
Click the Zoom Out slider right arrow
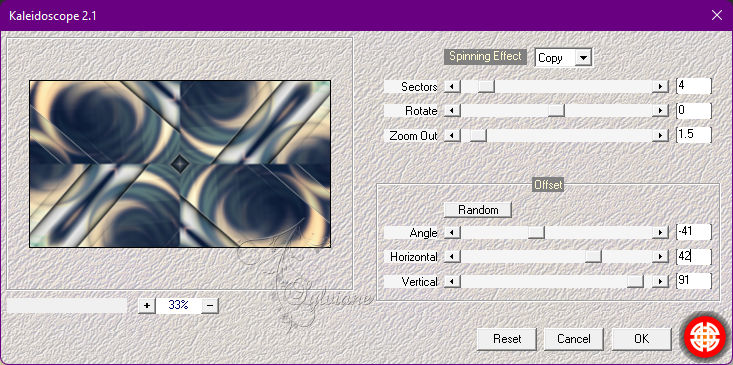tap(660, 136)
